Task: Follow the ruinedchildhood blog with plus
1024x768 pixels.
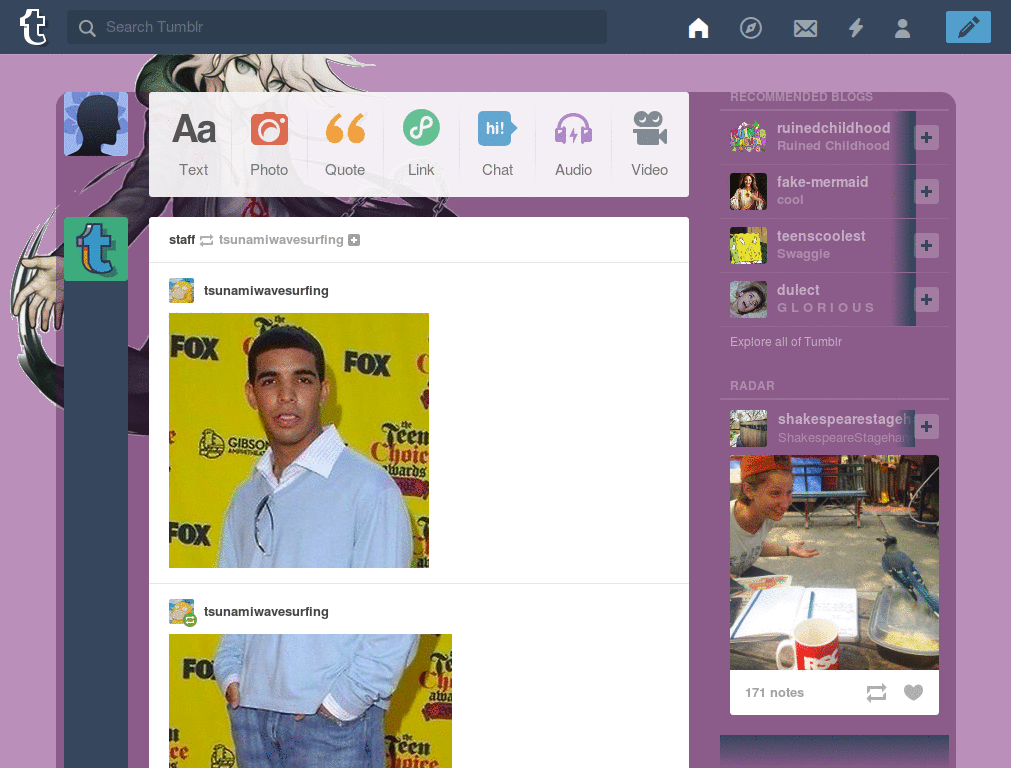Action: pos(926,137)
